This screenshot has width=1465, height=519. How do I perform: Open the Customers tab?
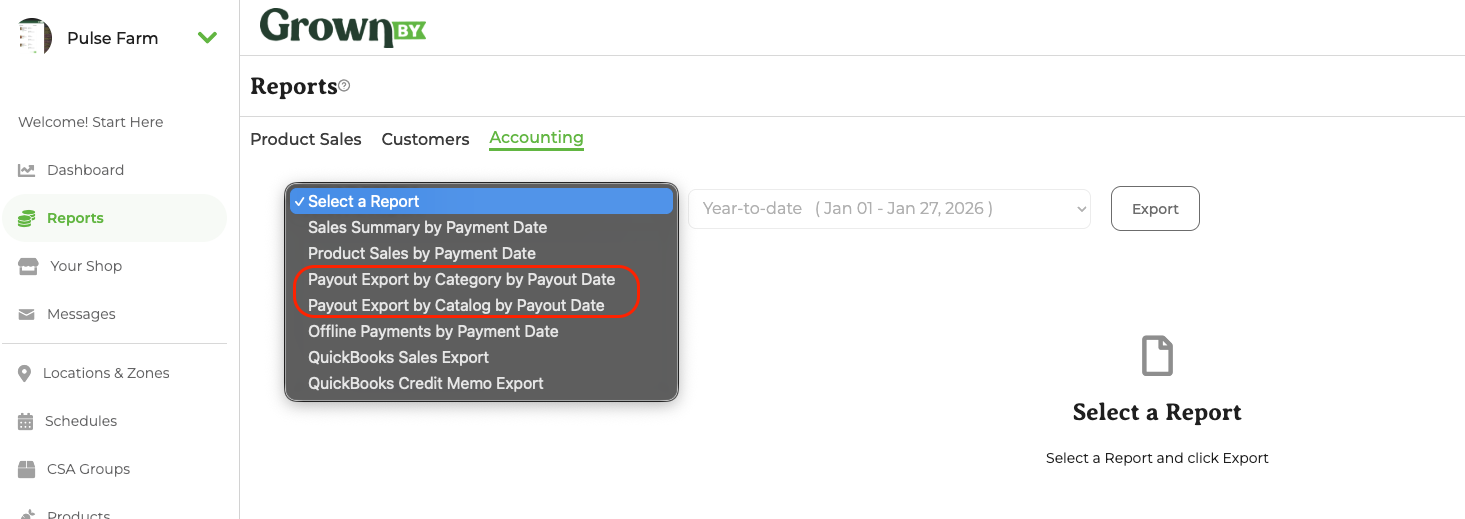pos(425,139)
